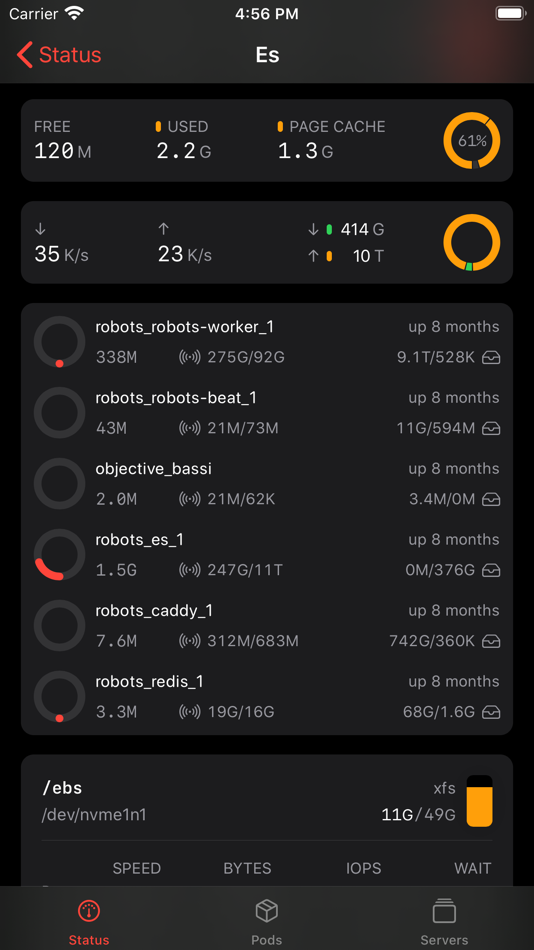
Task: Tap the CPU ring for robots_es_1
Action: pyautogui.click(x=59, y=554)
